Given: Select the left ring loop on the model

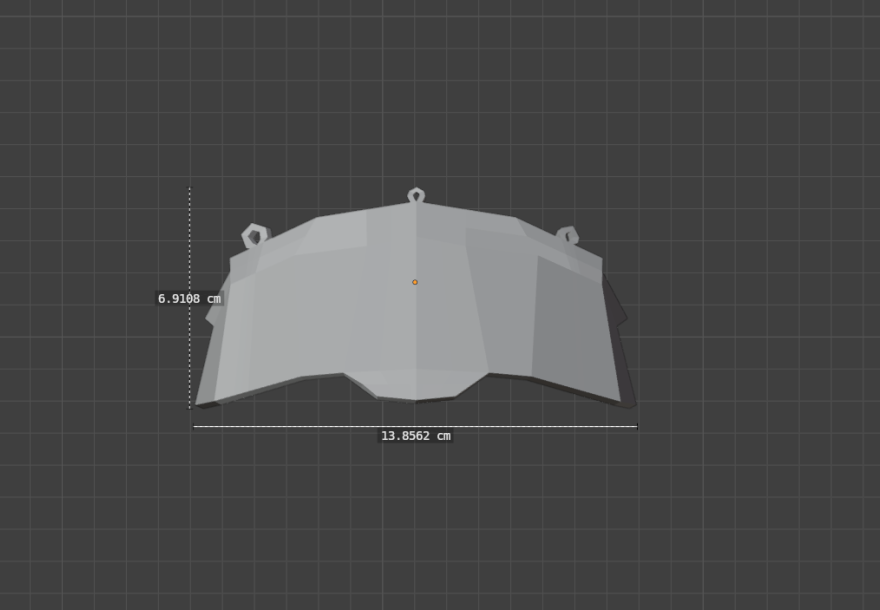Looking at the screenshot, I should tap(255, 236).
